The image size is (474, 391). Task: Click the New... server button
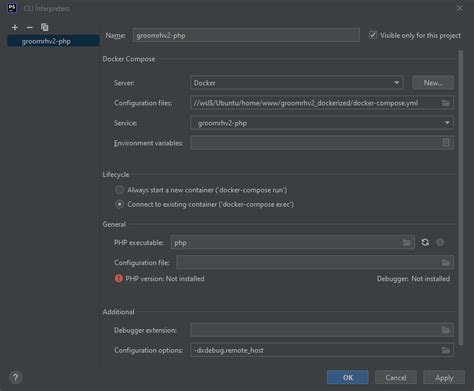coord(433,83)
